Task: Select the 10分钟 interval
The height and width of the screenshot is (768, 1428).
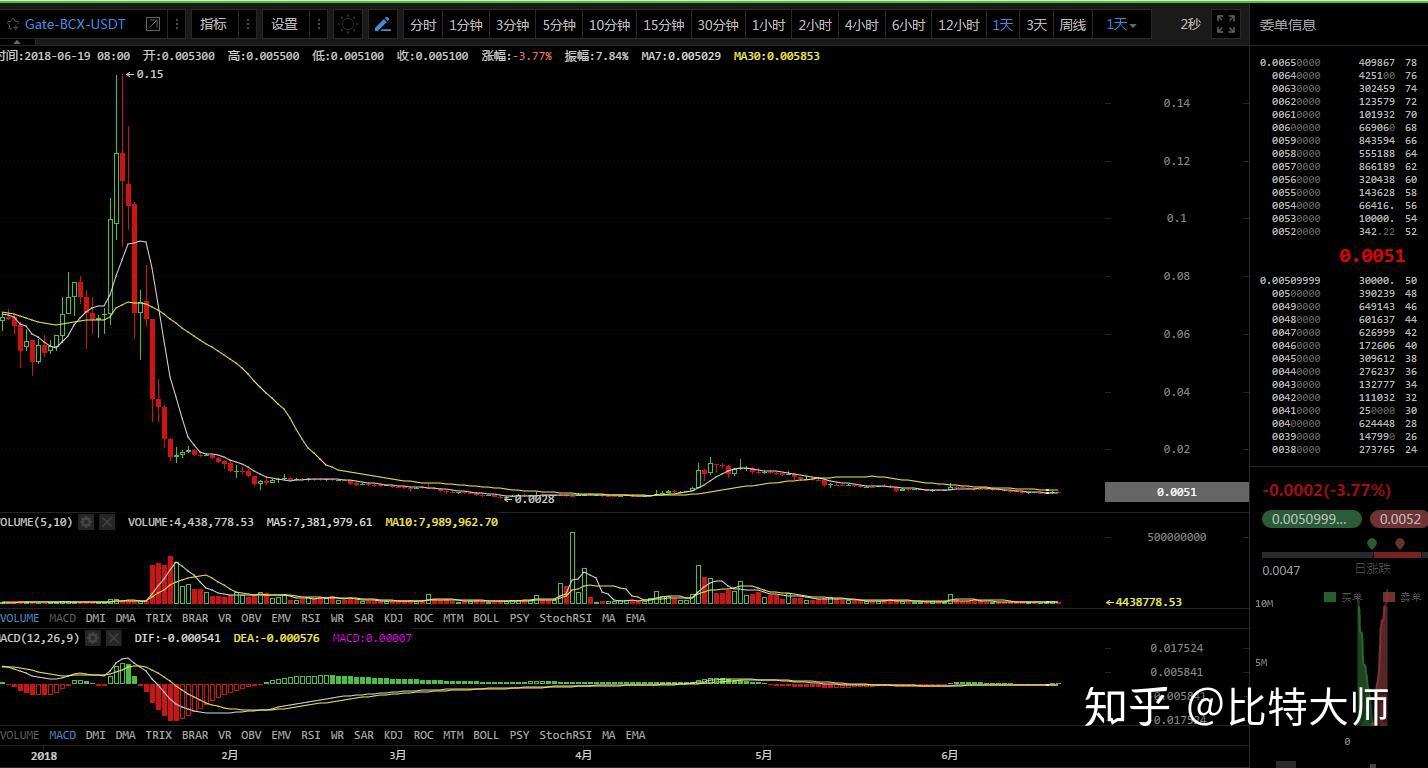Action: [609, 25]
